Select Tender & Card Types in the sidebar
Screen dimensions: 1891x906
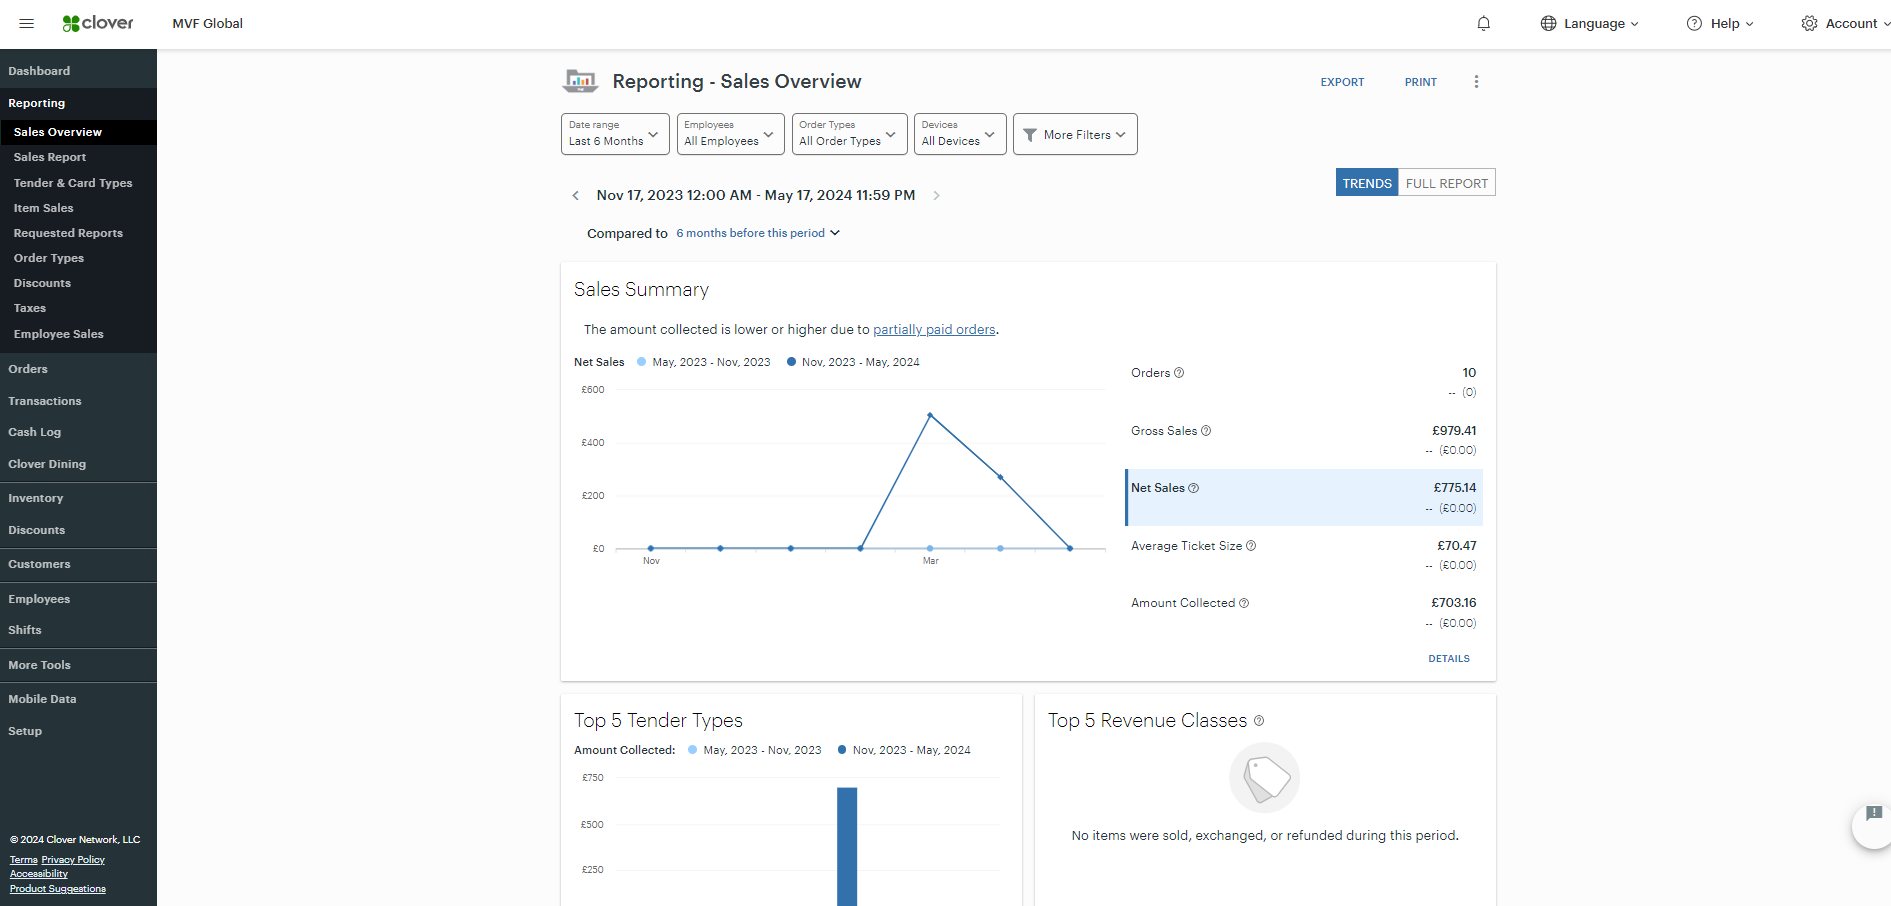[73, 183]
